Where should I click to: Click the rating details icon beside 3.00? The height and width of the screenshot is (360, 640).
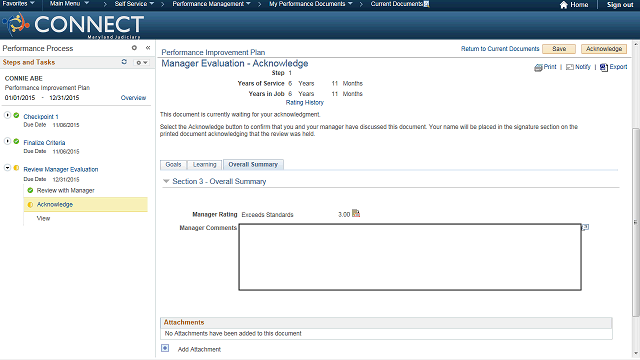click(x=356, y=213)
